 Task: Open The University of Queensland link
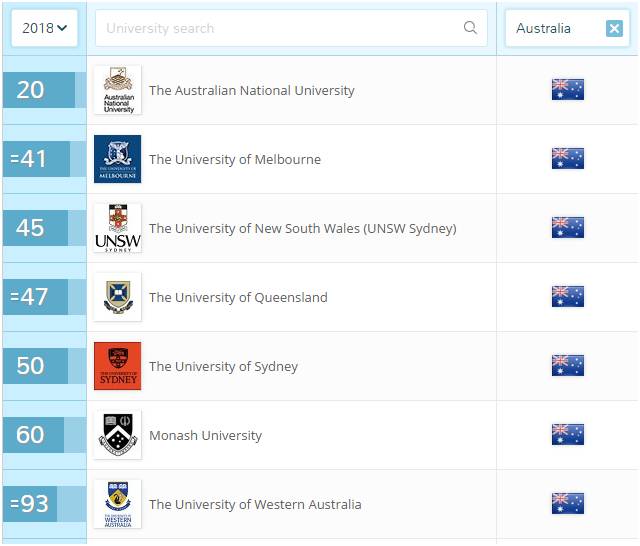238,297
